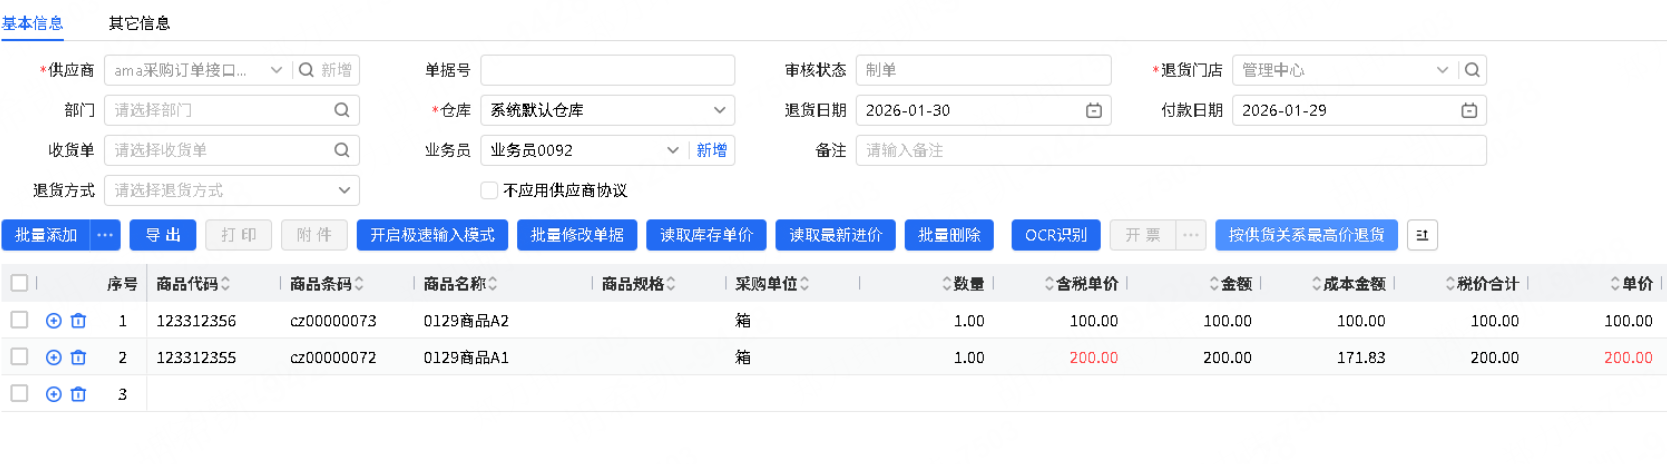Click into the 备注 remarks field
Image resolution: width=1667 pixels, height=464 pixels.
pos(1170,150)
